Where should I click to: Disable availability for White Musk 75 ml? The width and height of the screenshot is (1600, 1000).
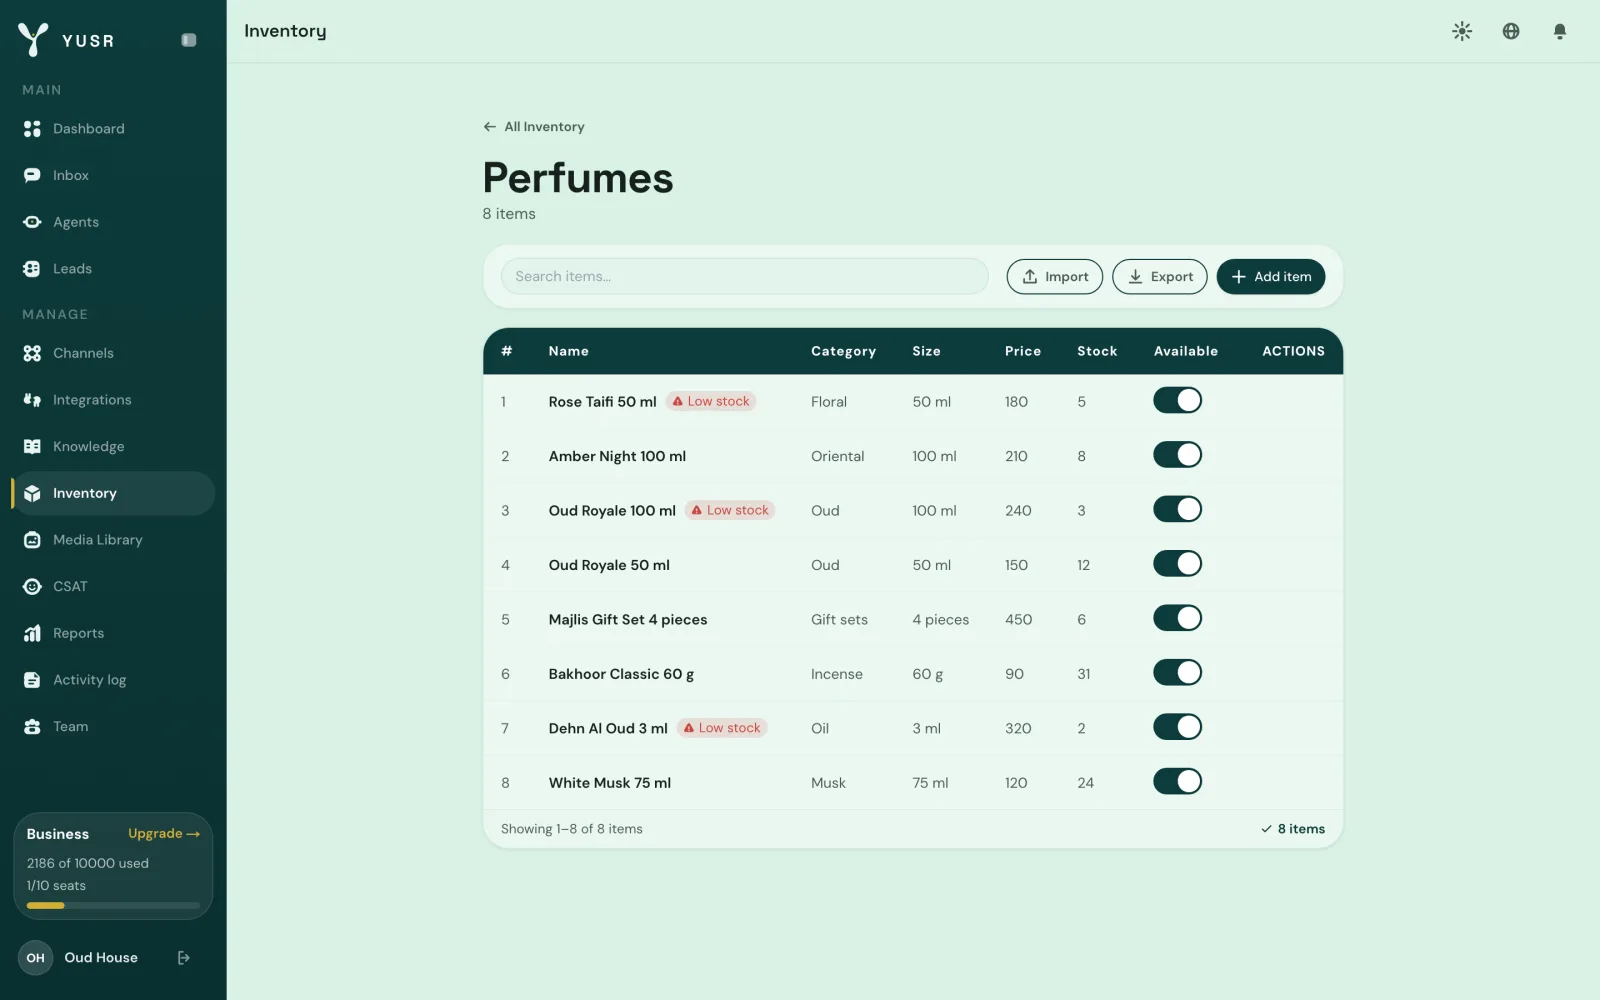[x=1177, y=782]
